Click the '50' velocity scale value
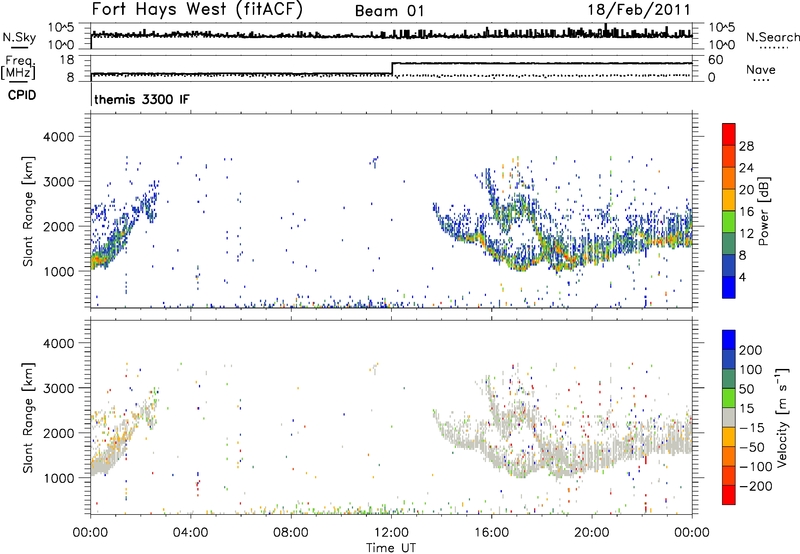The width and height of the screenshot is (800, 554). pyautogui.click(x=746, y=389)
